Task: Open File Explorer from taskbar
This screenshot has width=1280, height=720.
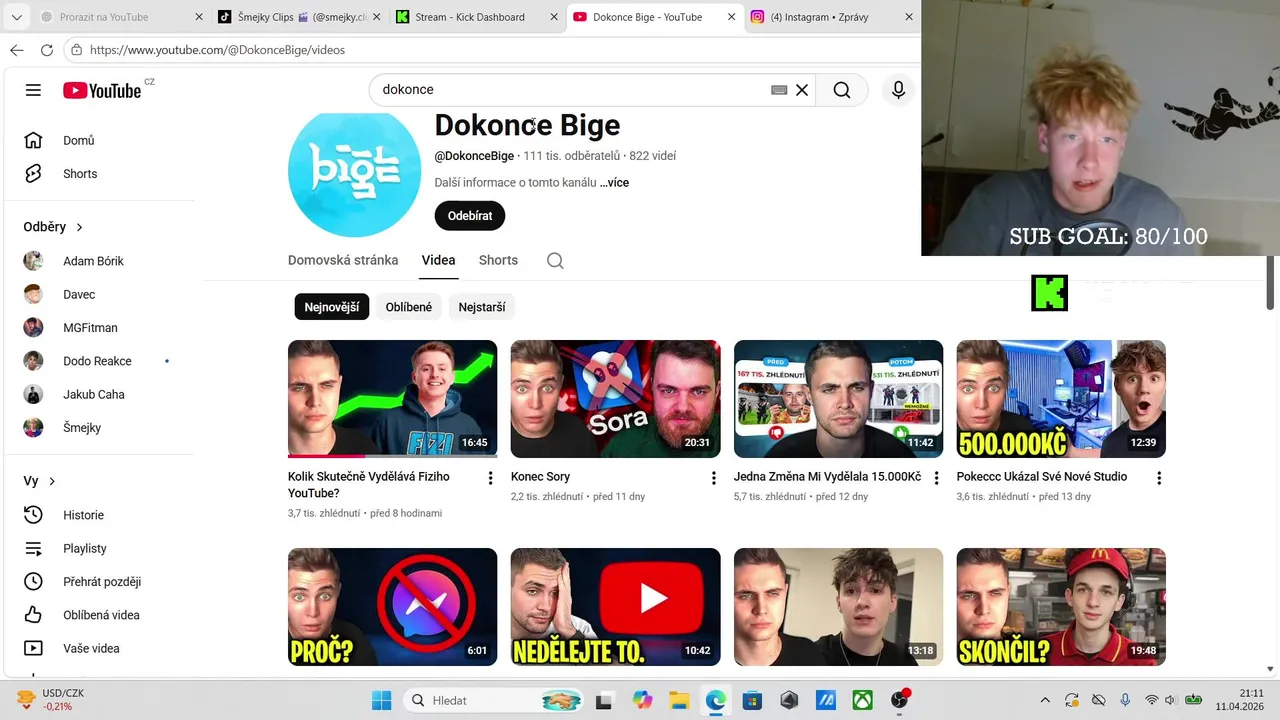Action: pyautogui.click(x=679, y=700)
